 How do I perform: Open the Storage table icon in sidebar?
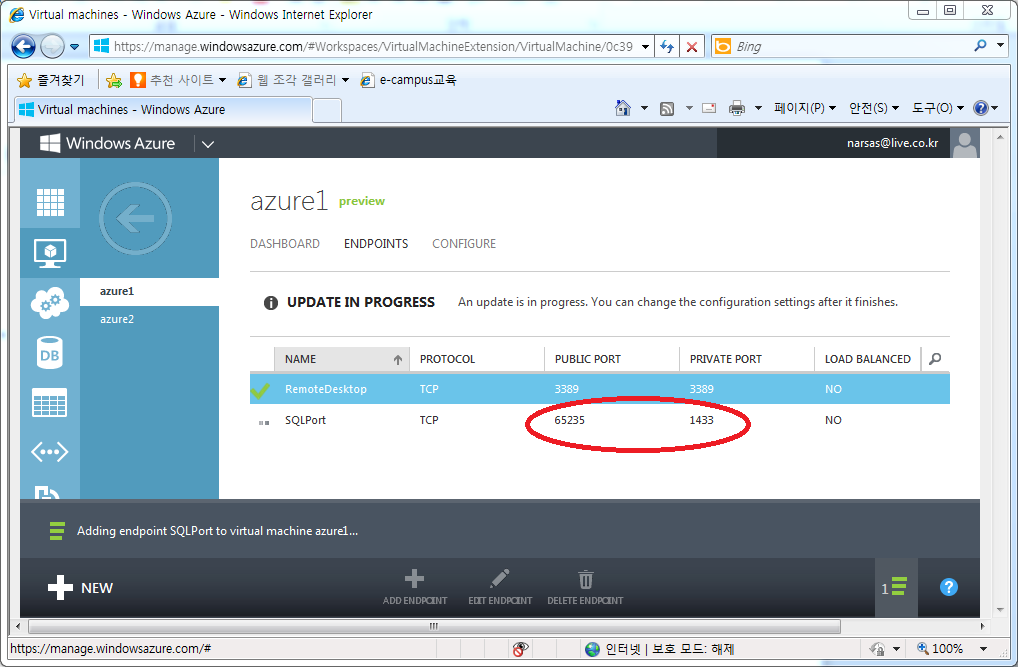pyautogui.click(x=49, y=402)
